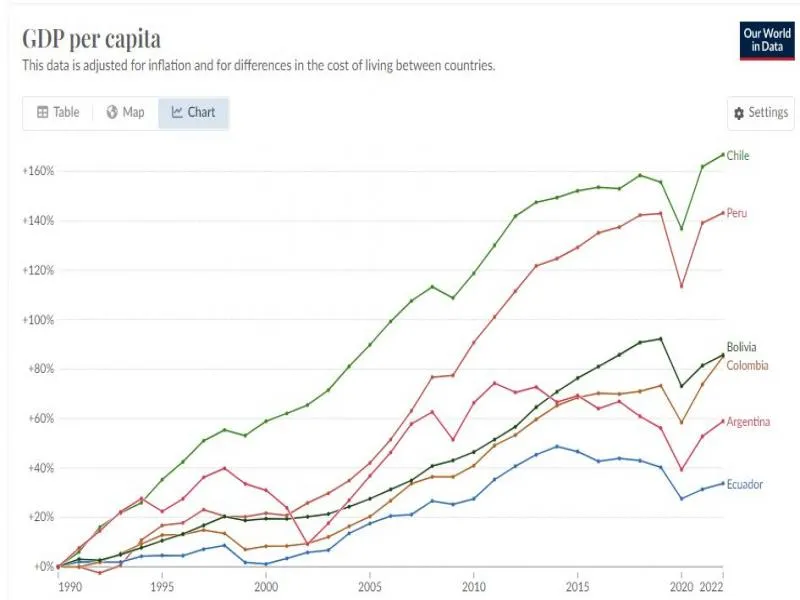Image resolution: width=800 pixels, height=600 pixels.
Task: Click the Settings gear icon
Action: [739, 113]
